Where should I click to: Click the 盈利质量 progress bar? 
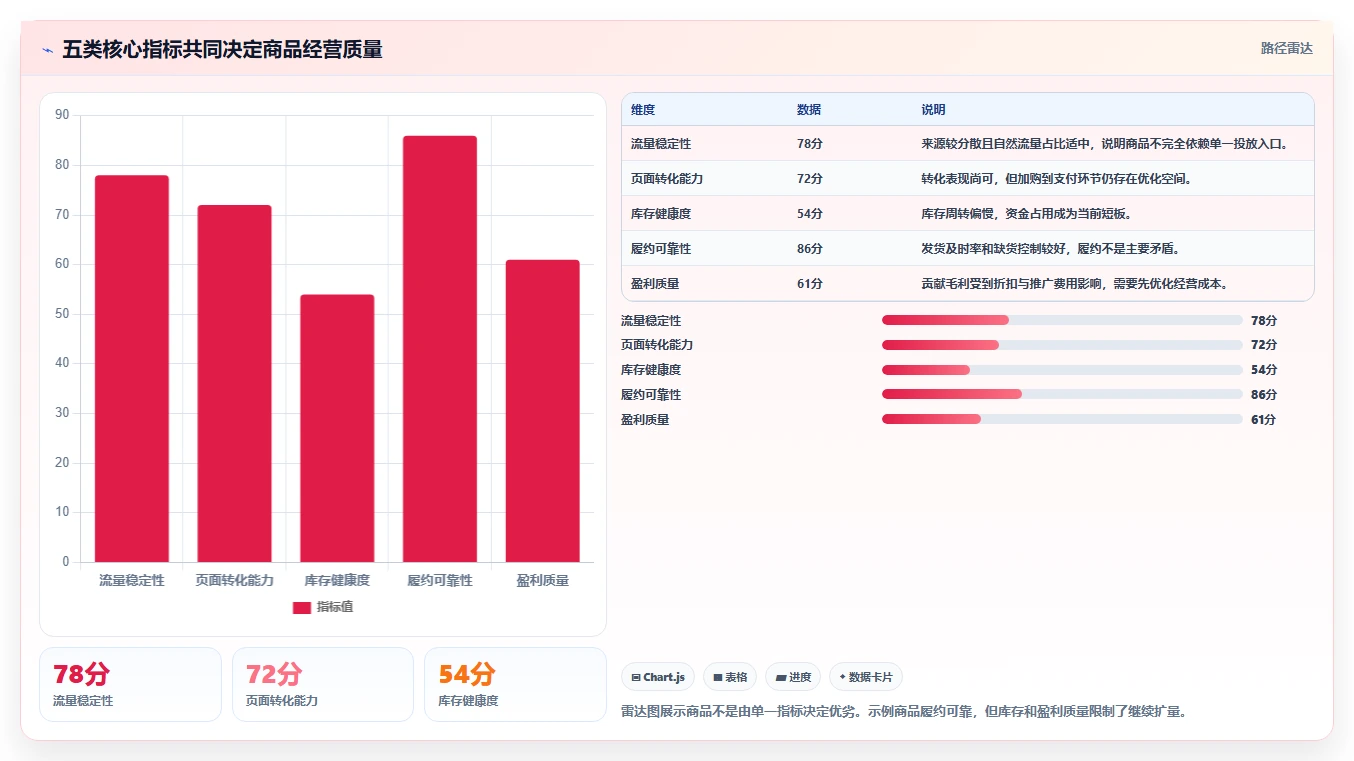pos(1062,419)
